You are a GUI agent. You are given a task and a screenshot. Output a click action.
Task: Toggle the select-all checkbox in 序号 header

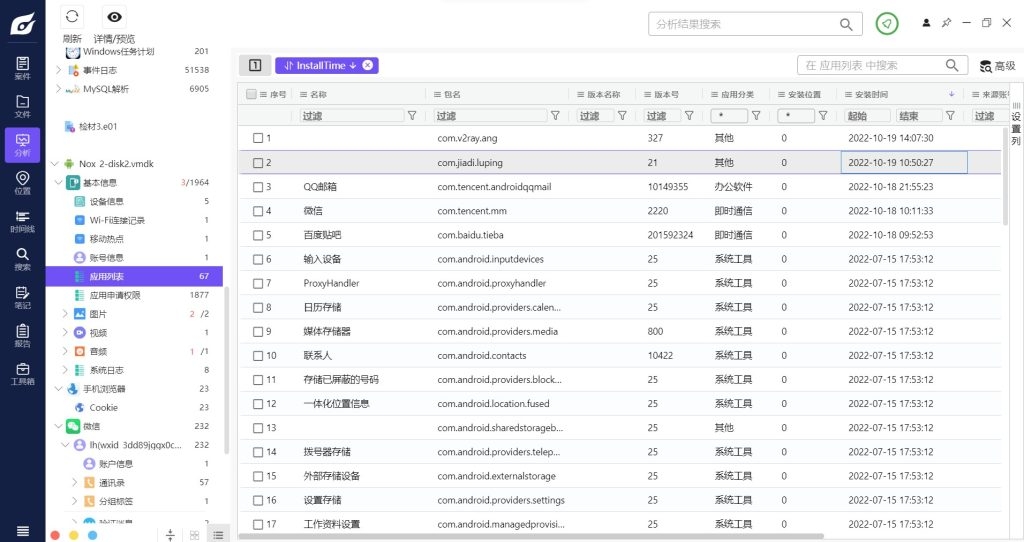tap(251, 94)
